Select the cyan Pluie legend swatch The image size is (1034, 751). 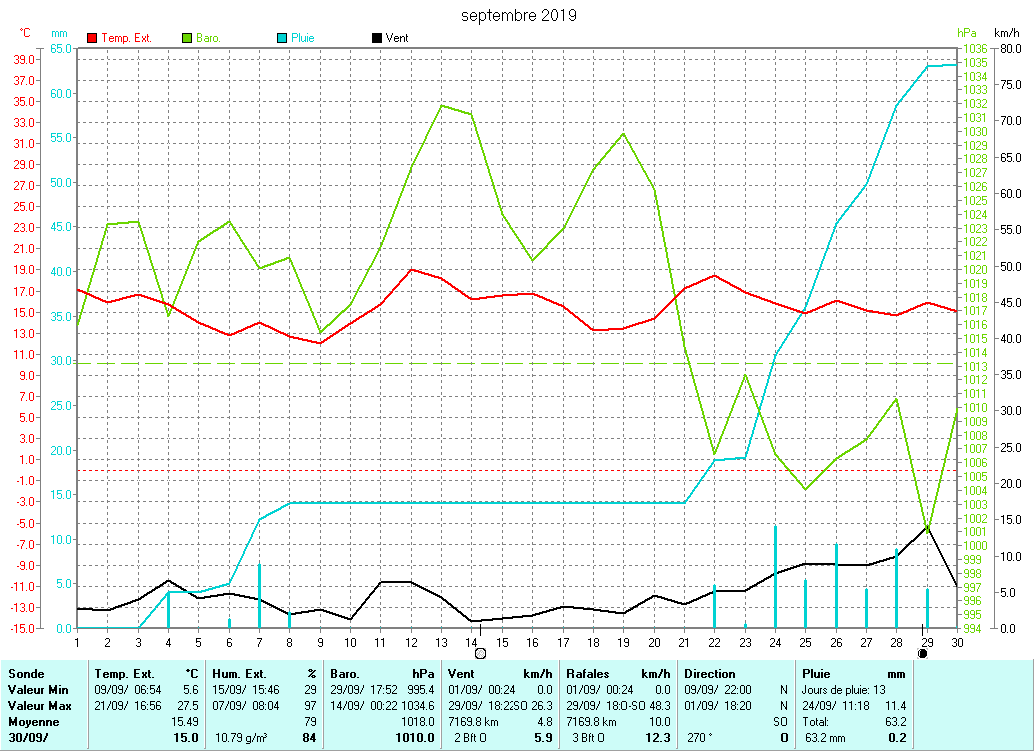tap(282, 38)
